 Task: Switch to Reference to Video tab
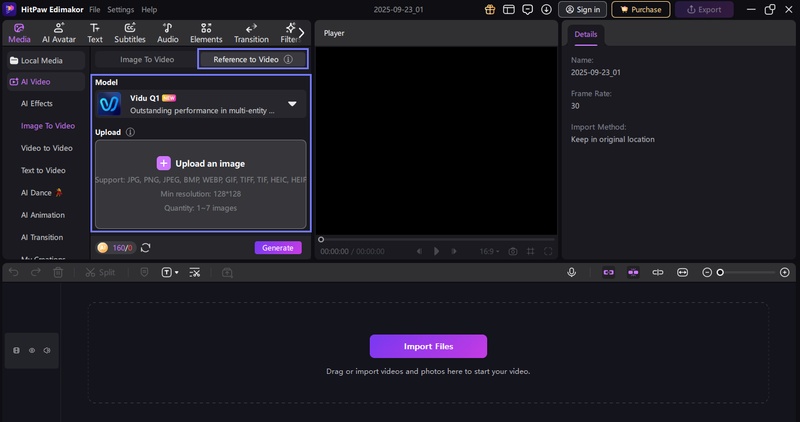(x=253, y=59)
